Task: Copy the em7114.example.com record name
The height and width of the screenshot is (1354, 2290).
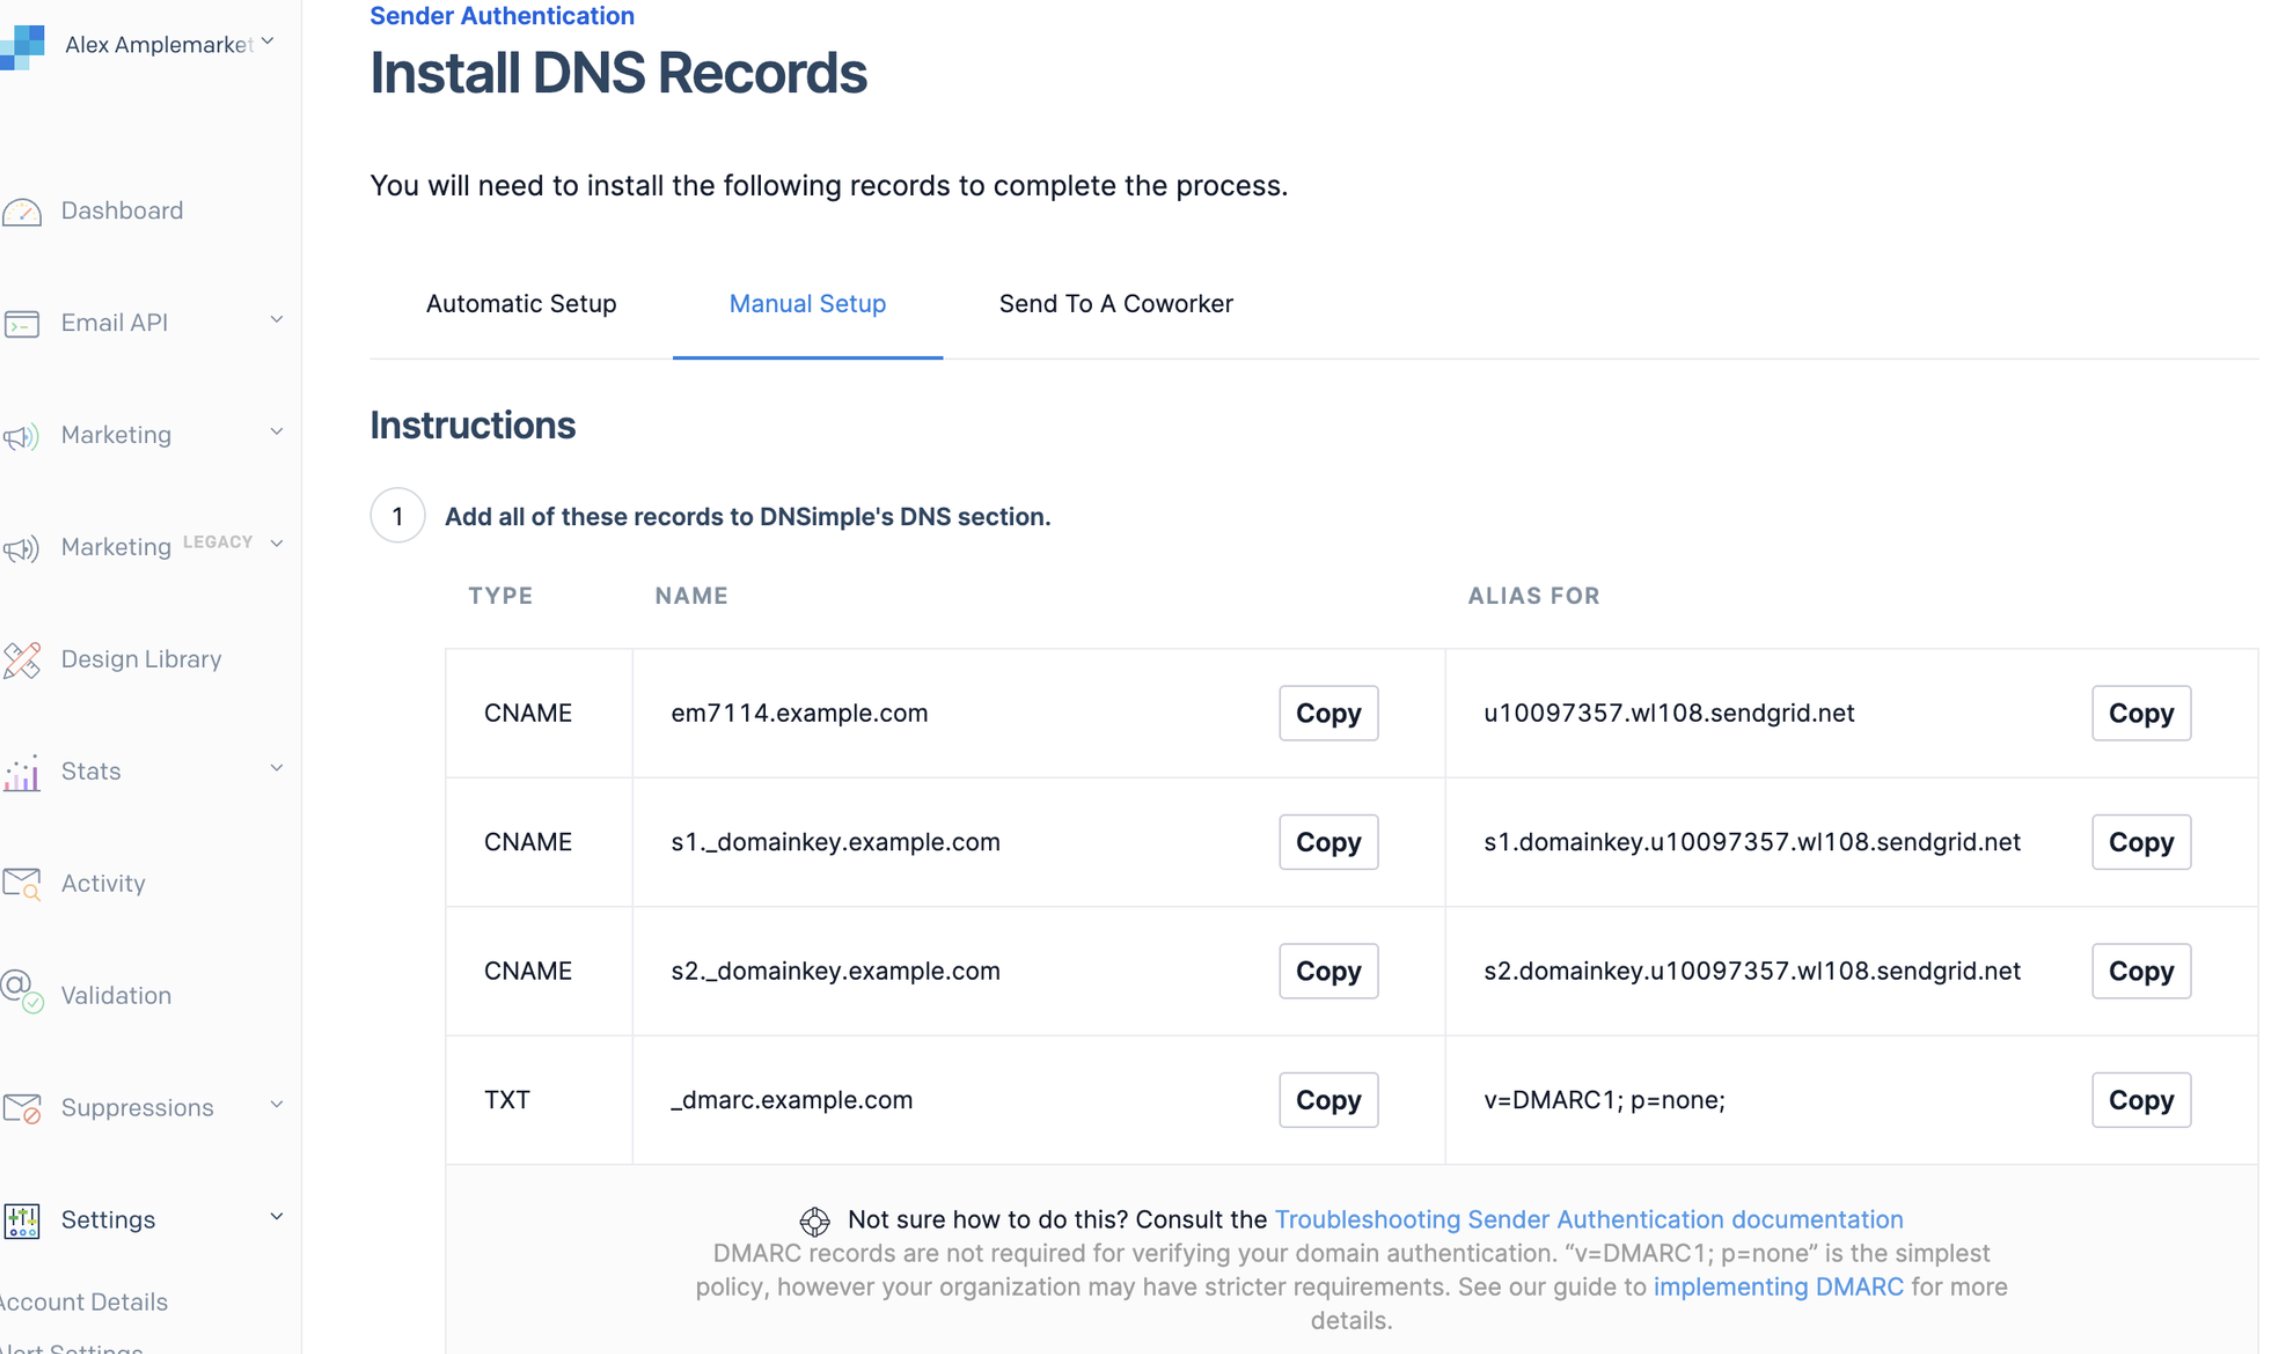Action: pyautogui.click(x=1327, y=713)
